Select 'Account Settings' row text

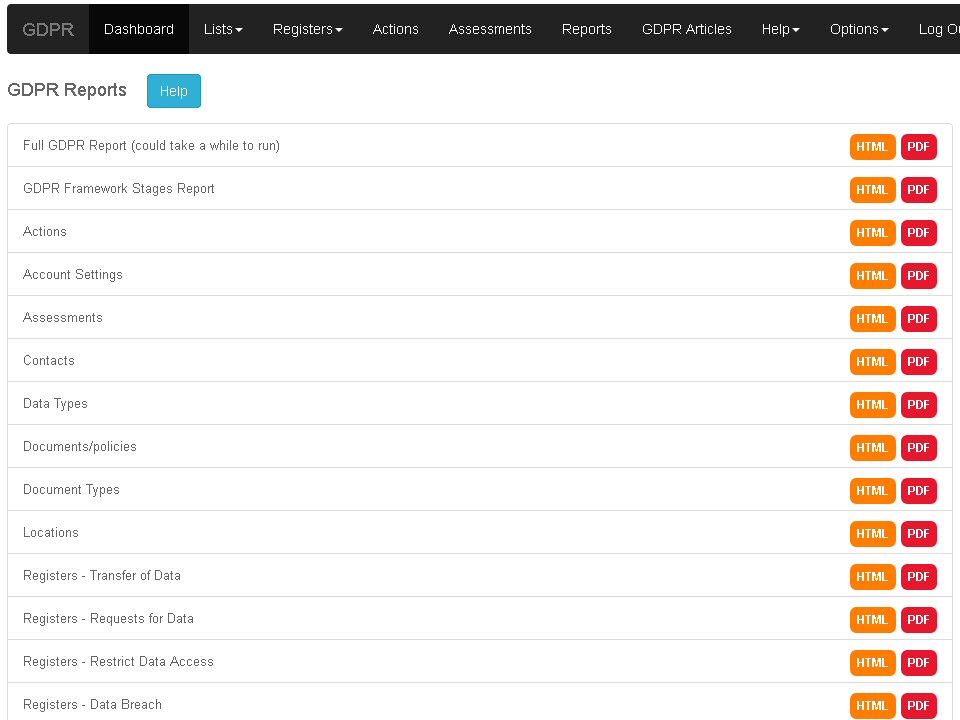[x=73, y=274]
